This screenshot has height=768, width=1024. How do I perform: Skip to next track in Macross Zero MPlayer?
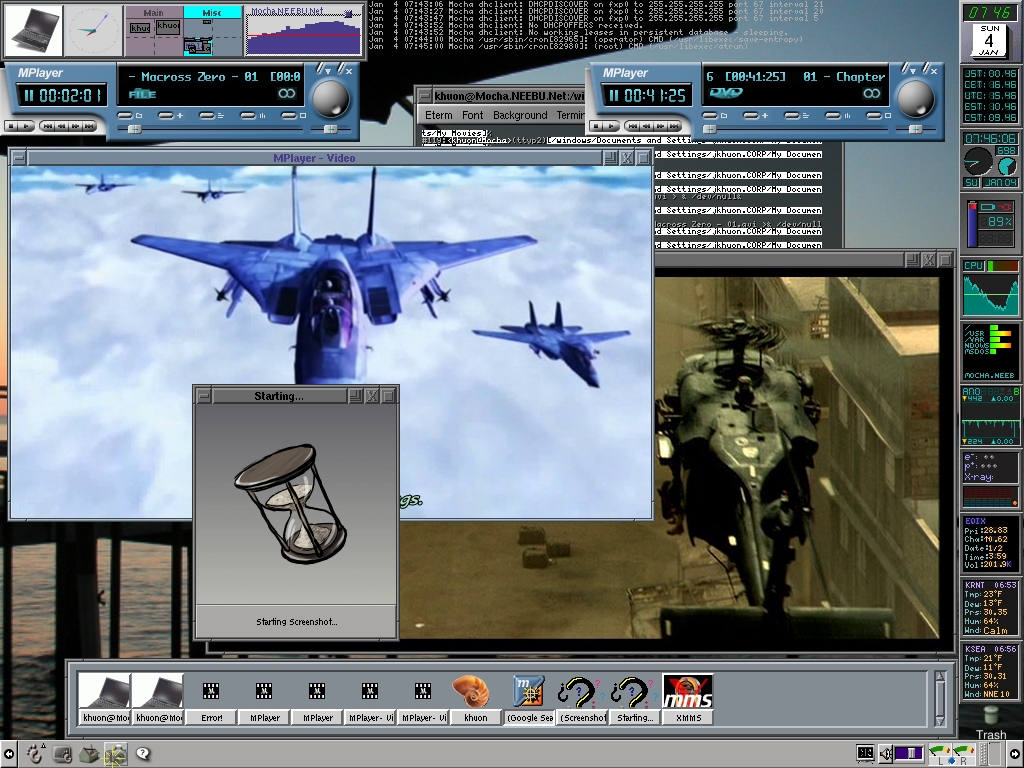click(89, 126)
